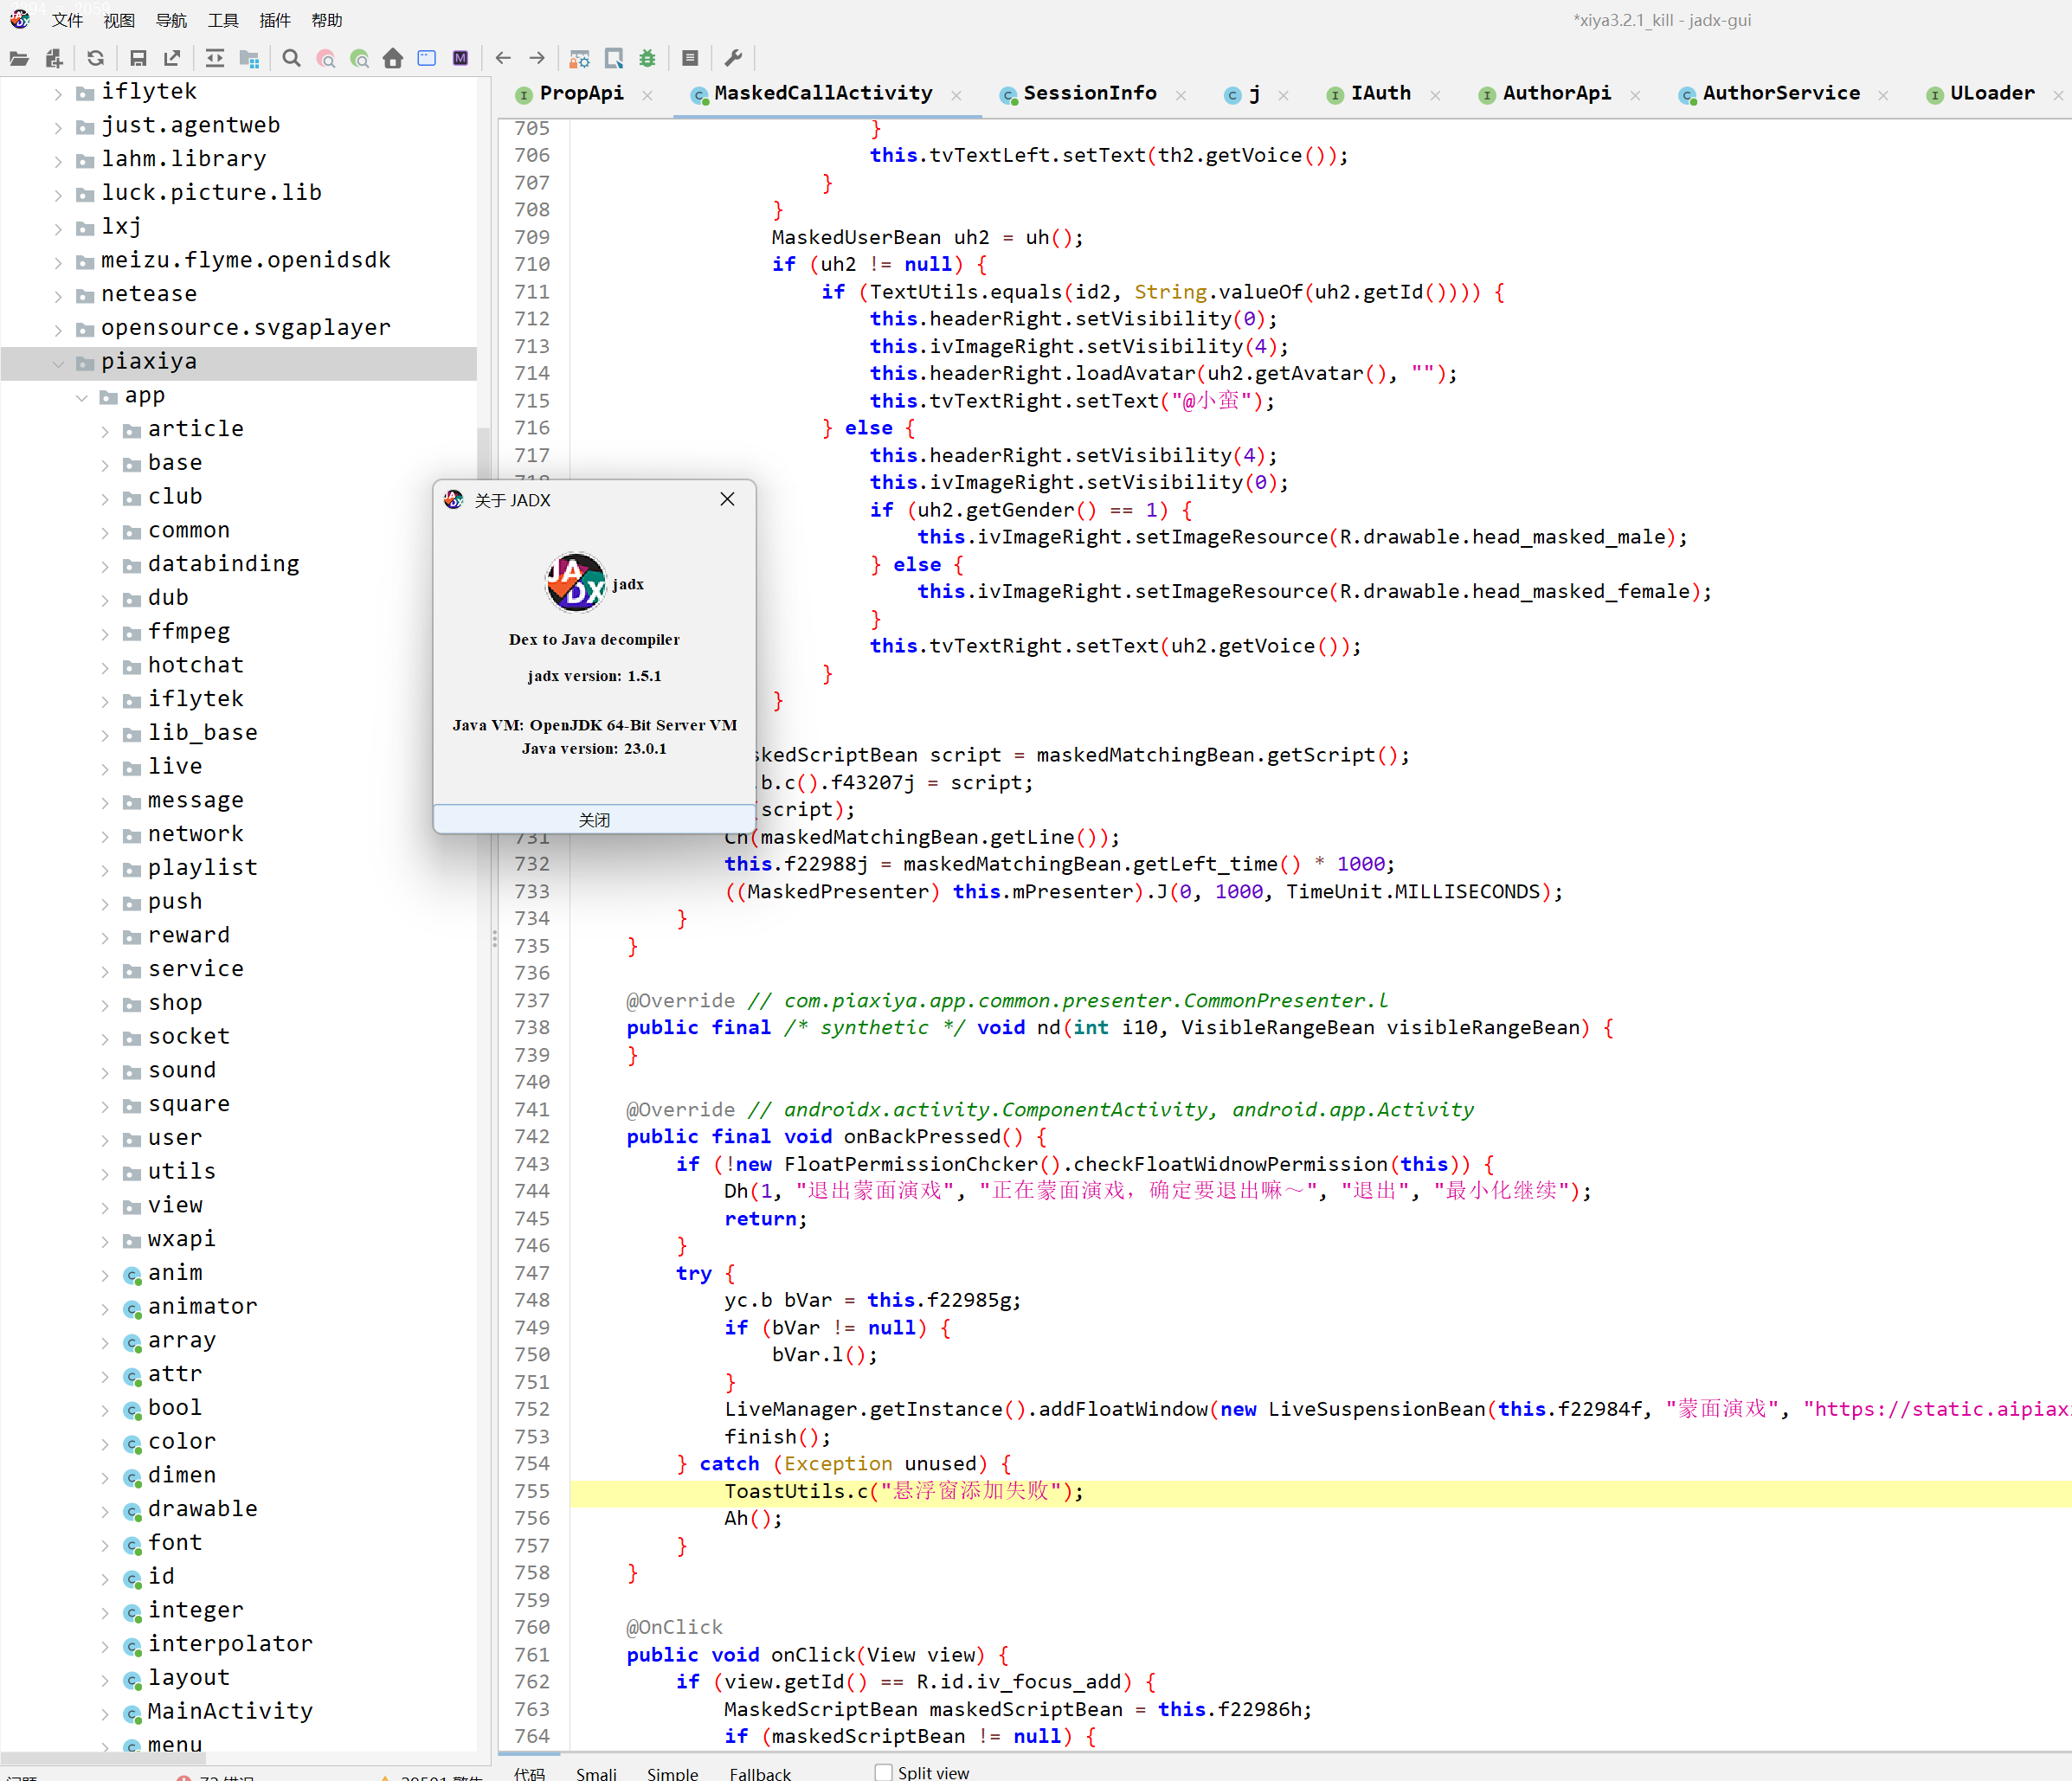Screen dimensions: 2072x1781
Task: Switch to Fallback view tab
Action: (760, 1773)
